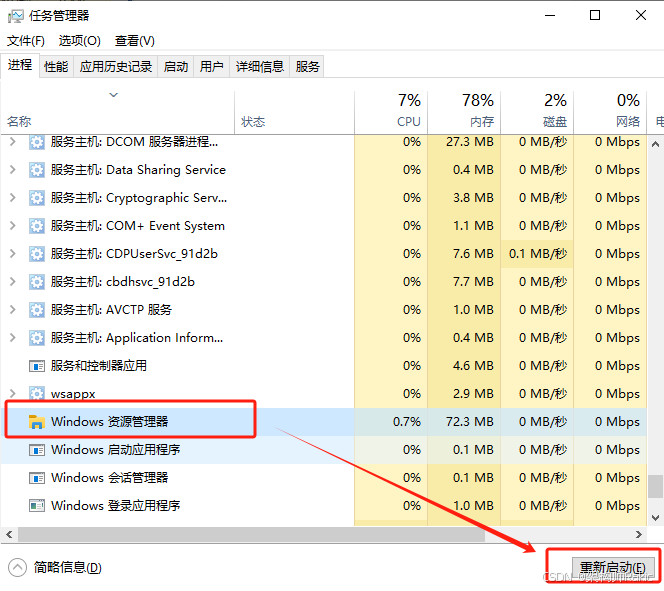
Task: Select the Windows 资源管理器 process name
Action: click(x=109, y=422)
